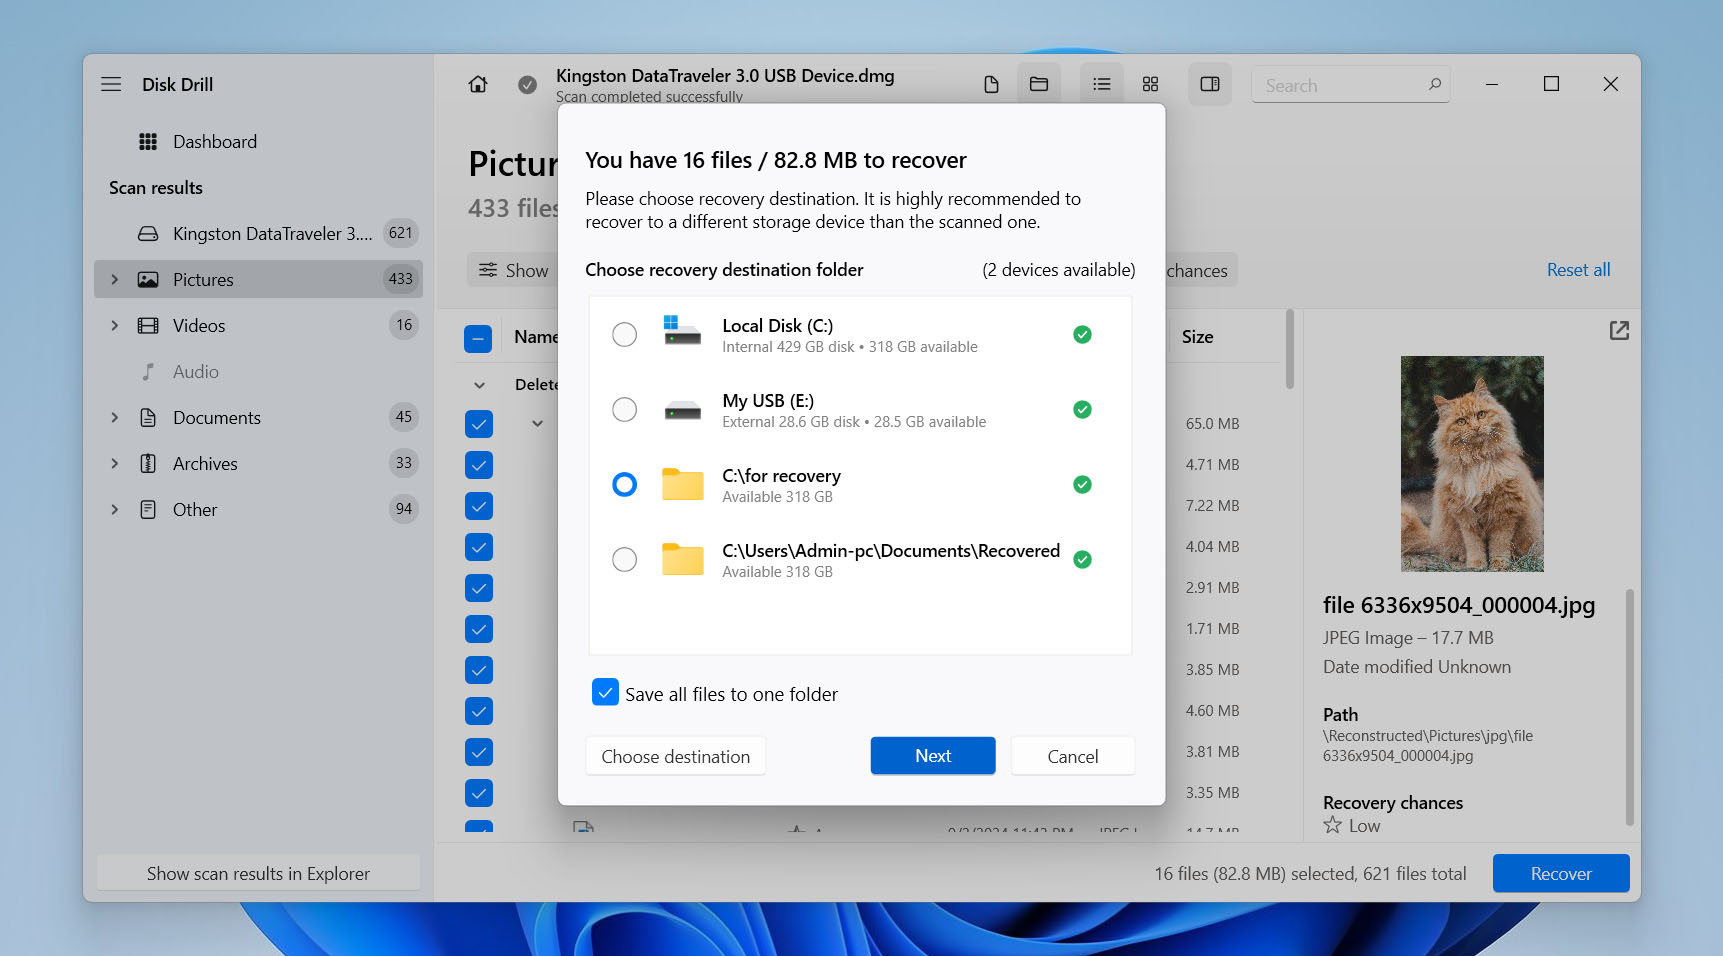Screen dimensions: 1723x956
Task: Click the Other category icon
Action: tap(148, 510)
